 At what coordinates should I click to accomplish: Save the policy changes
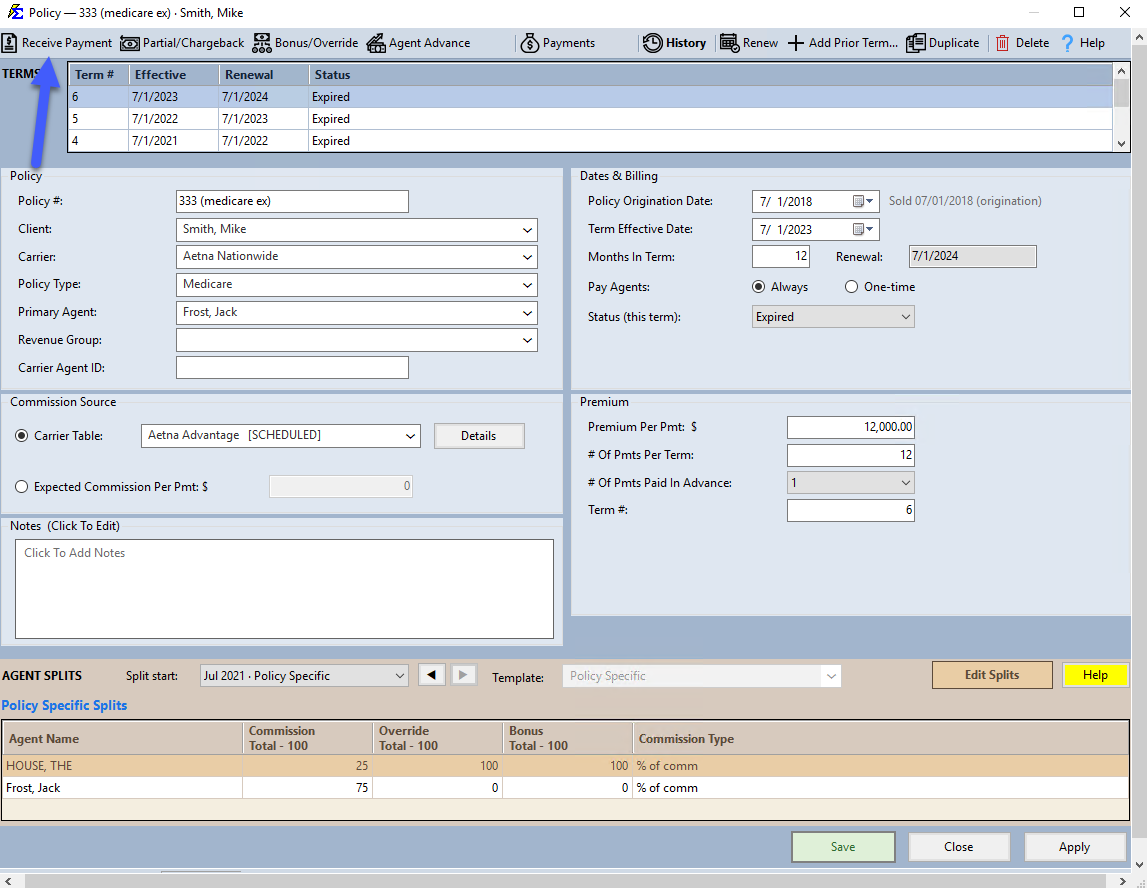coord(843,847)
